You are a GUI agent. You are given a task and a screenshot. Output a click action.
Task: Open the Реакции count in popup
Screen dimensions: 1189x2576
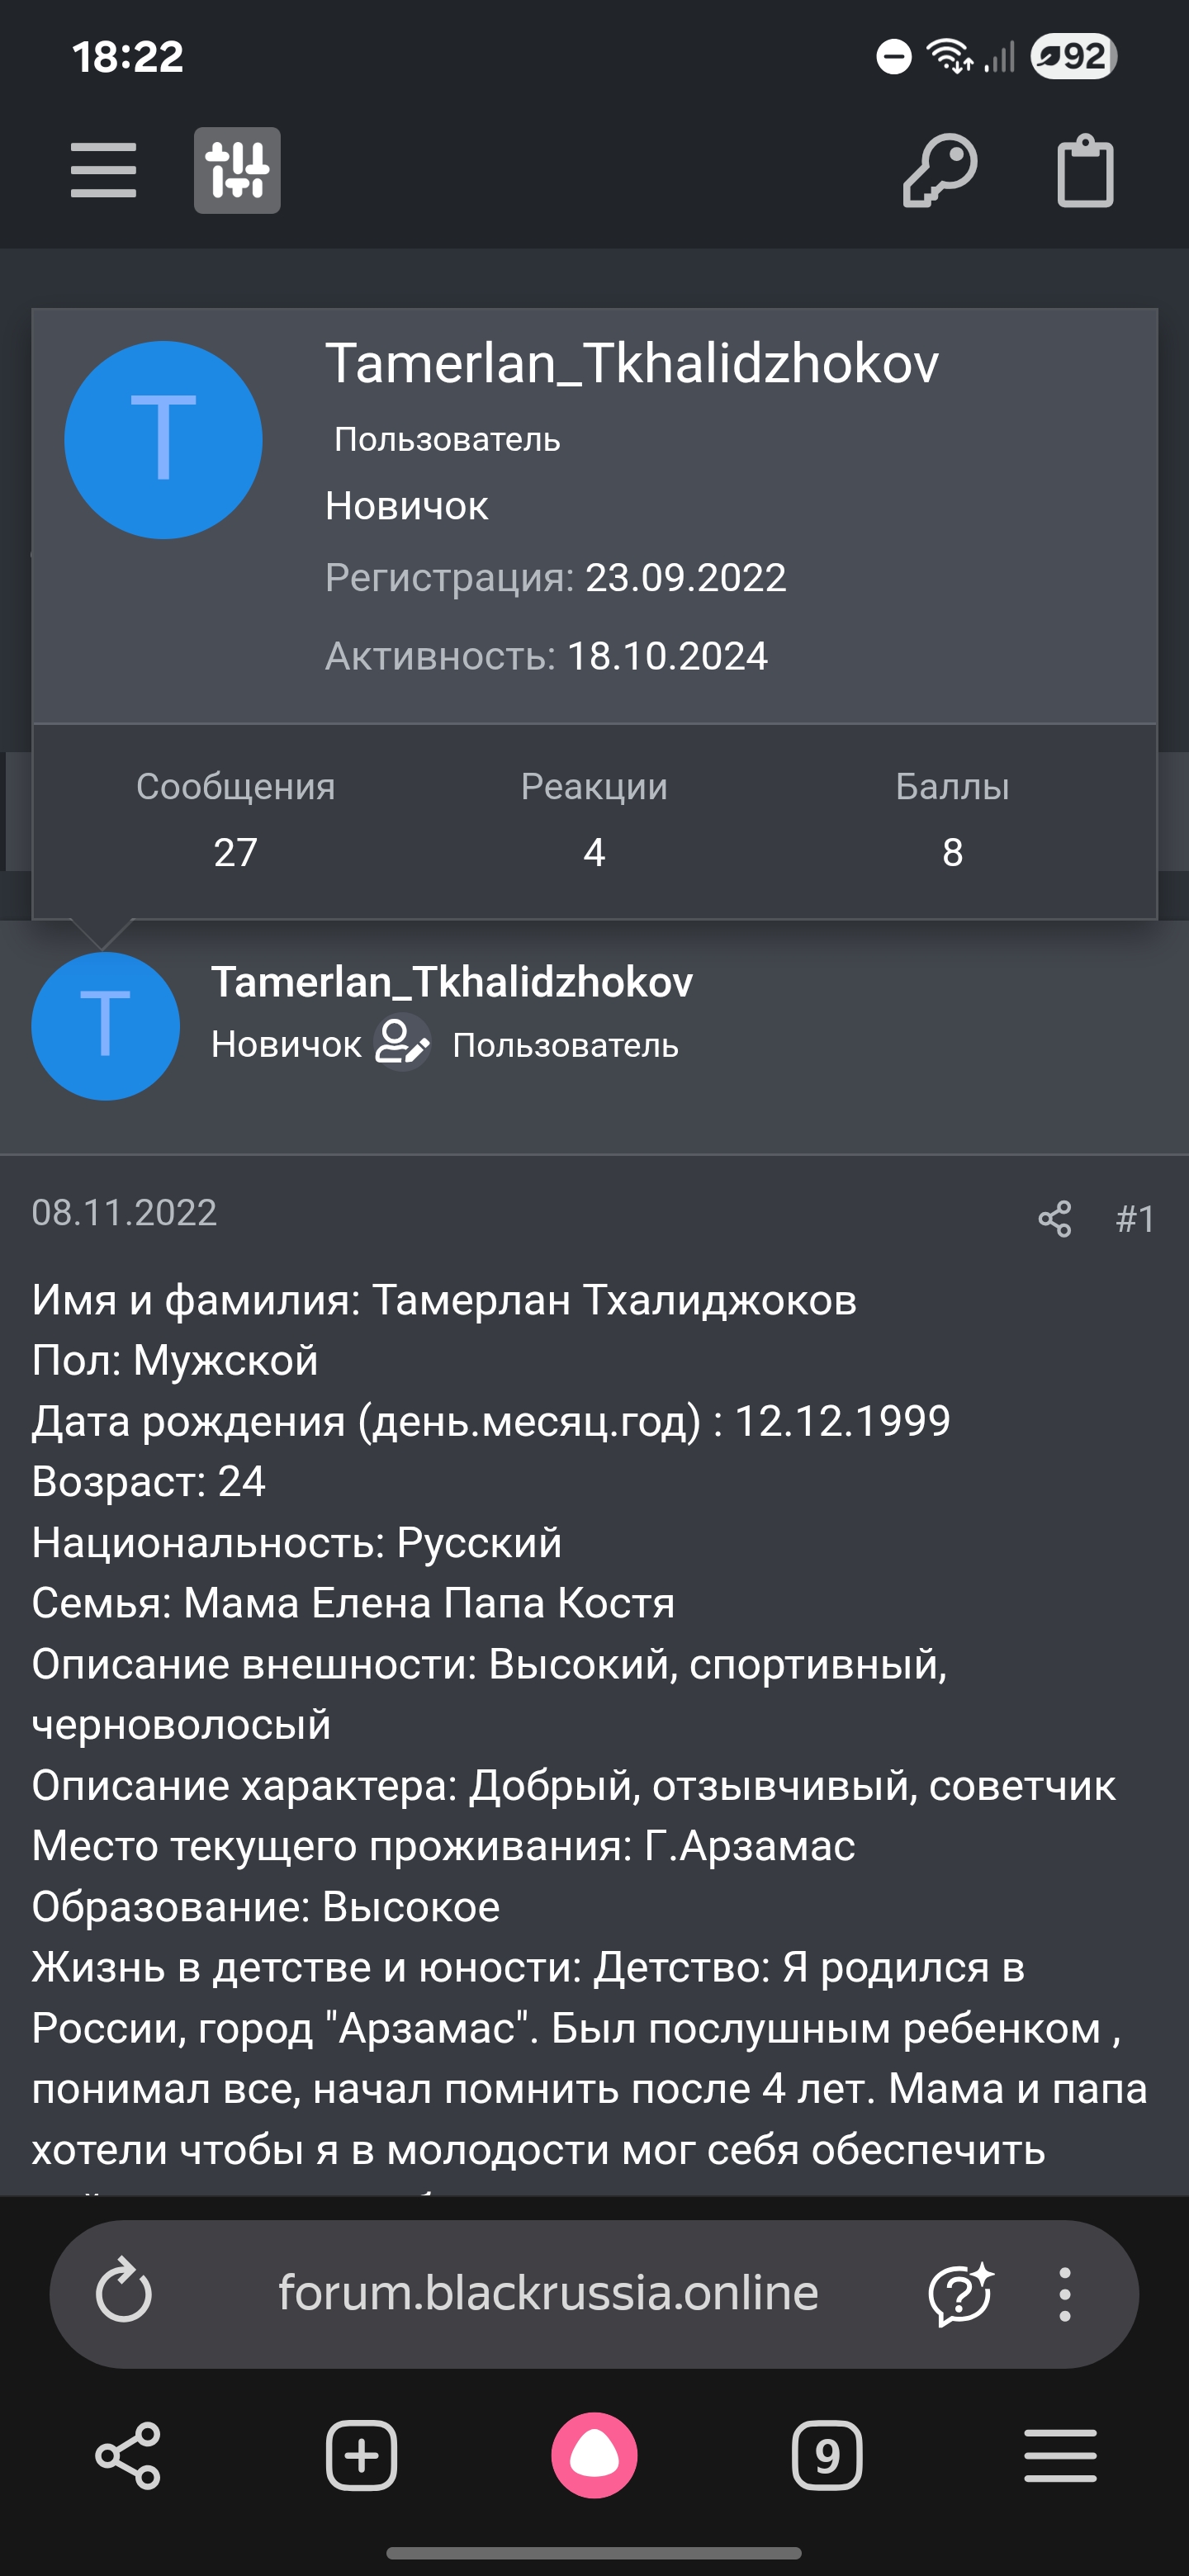pyautogui.click(x=594, y=852)
